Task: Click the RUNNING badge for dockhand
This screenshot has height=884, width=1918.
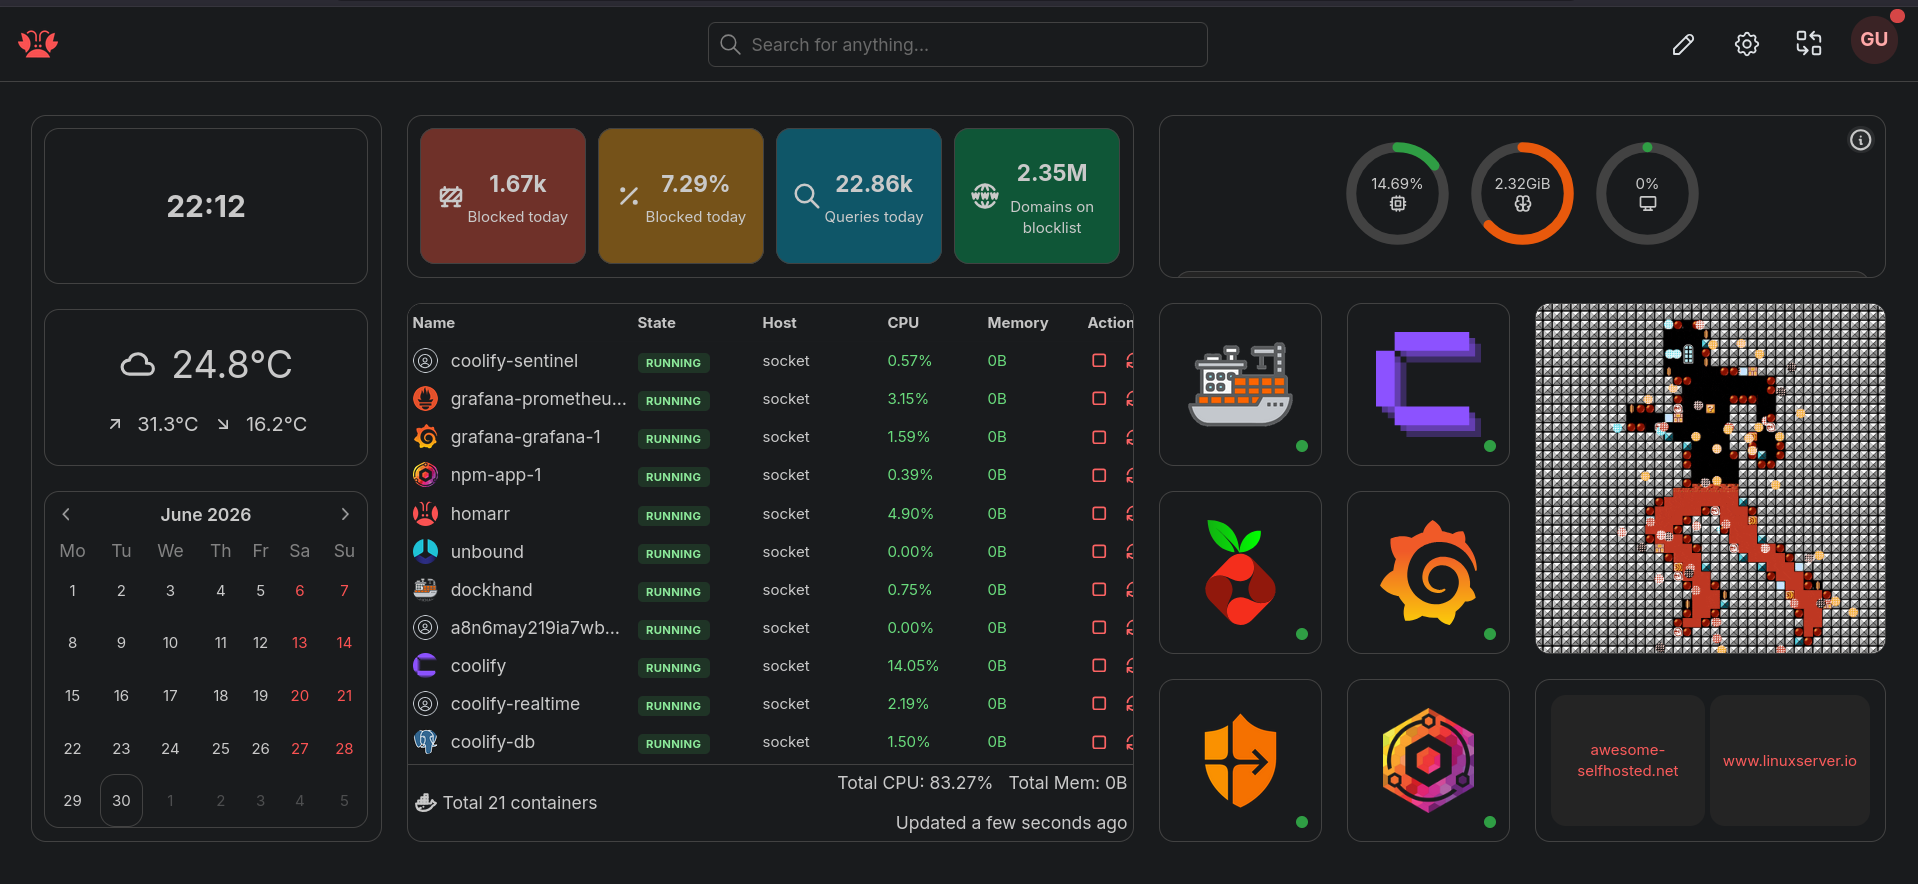Action: pos(673,591)
